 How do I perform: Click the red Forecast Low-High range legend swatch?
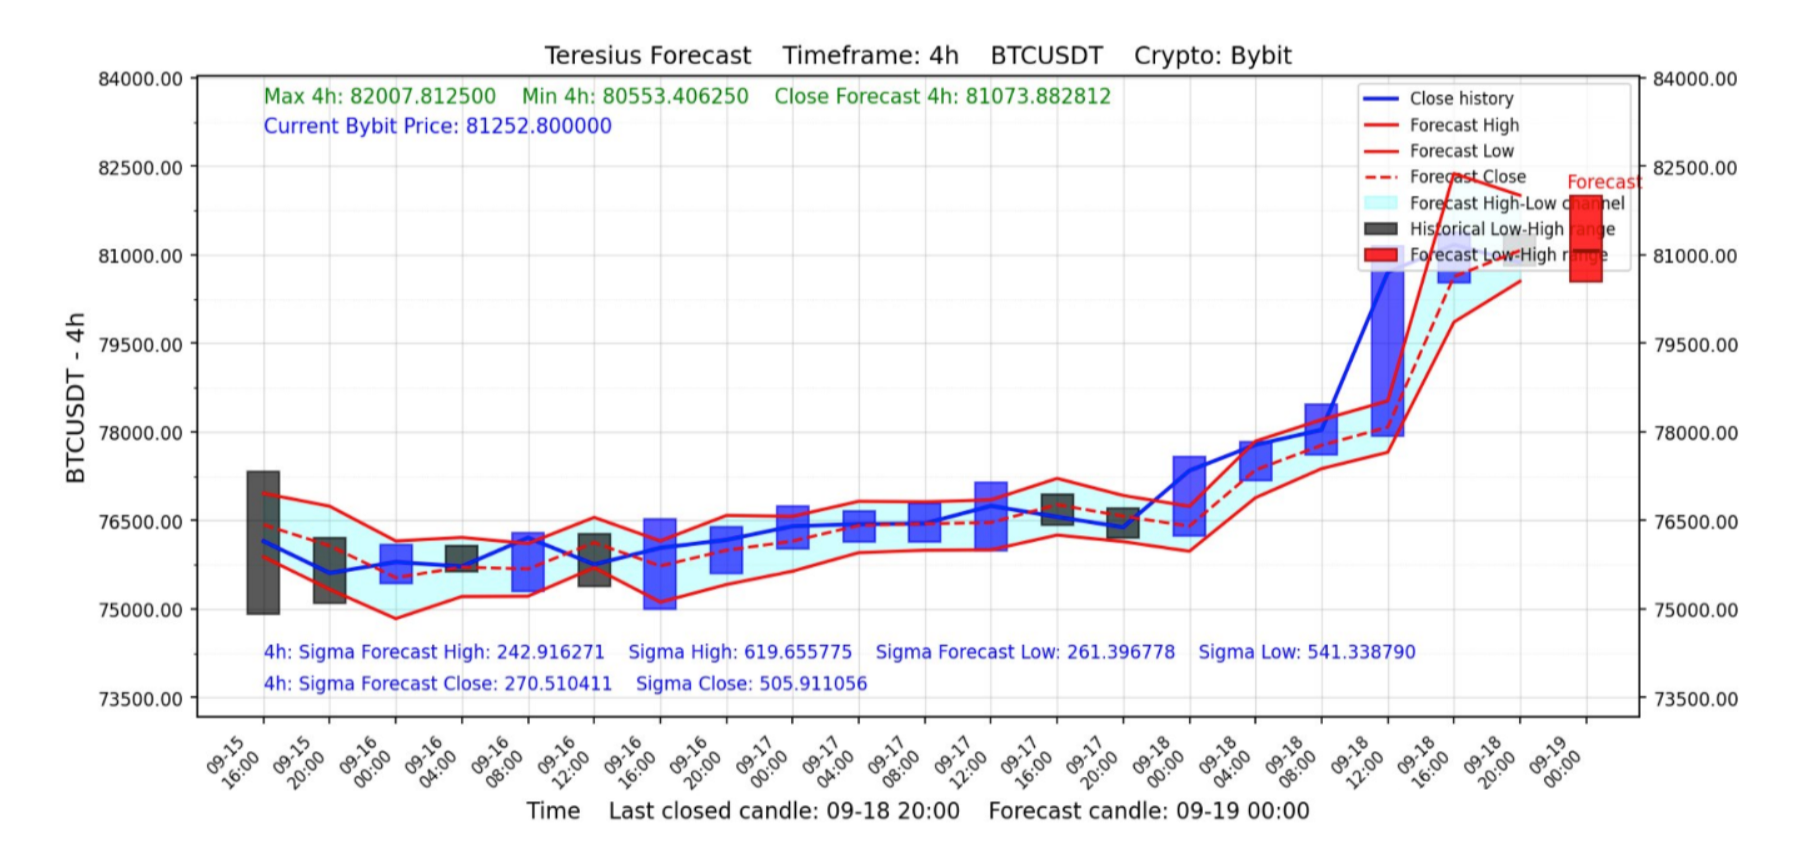1380,255
